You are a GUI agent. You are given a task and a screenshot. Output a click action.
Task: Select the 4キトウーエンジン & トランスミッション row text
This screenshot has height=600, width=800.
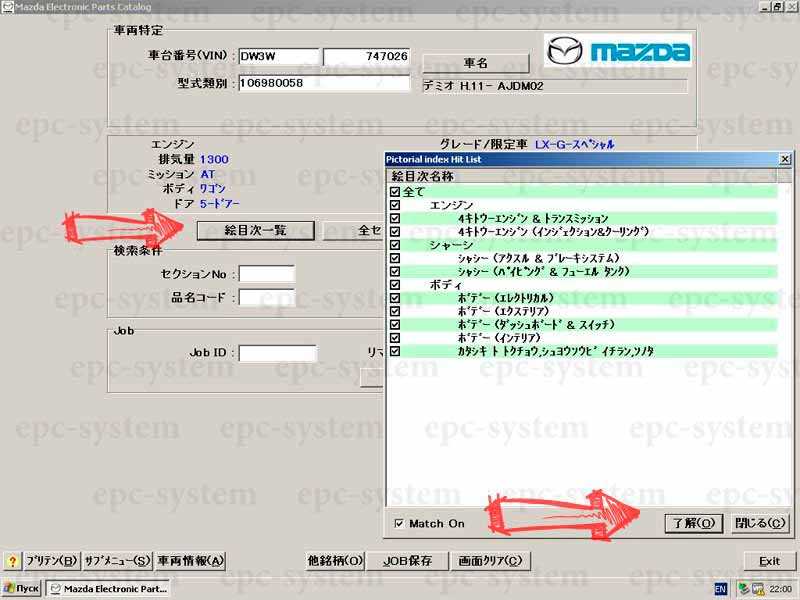coord(533,218)
